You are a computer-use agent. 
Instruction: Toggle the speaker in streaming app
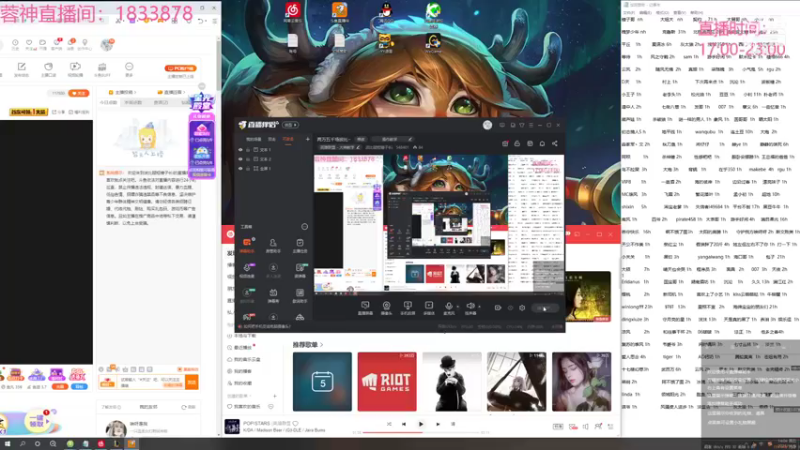click(x=470, y=307)
